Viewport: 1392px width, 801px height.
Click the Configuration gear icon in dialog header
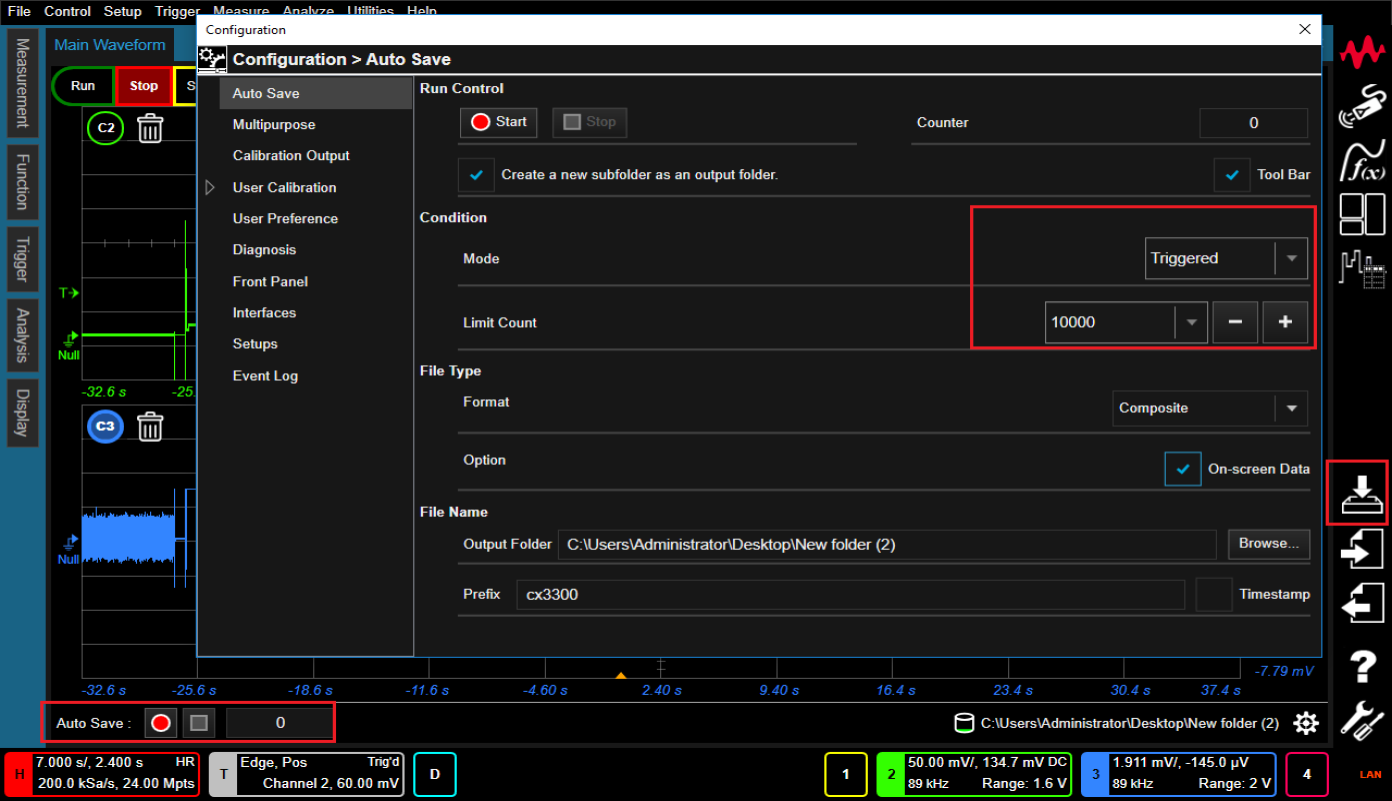pos(213,59)
